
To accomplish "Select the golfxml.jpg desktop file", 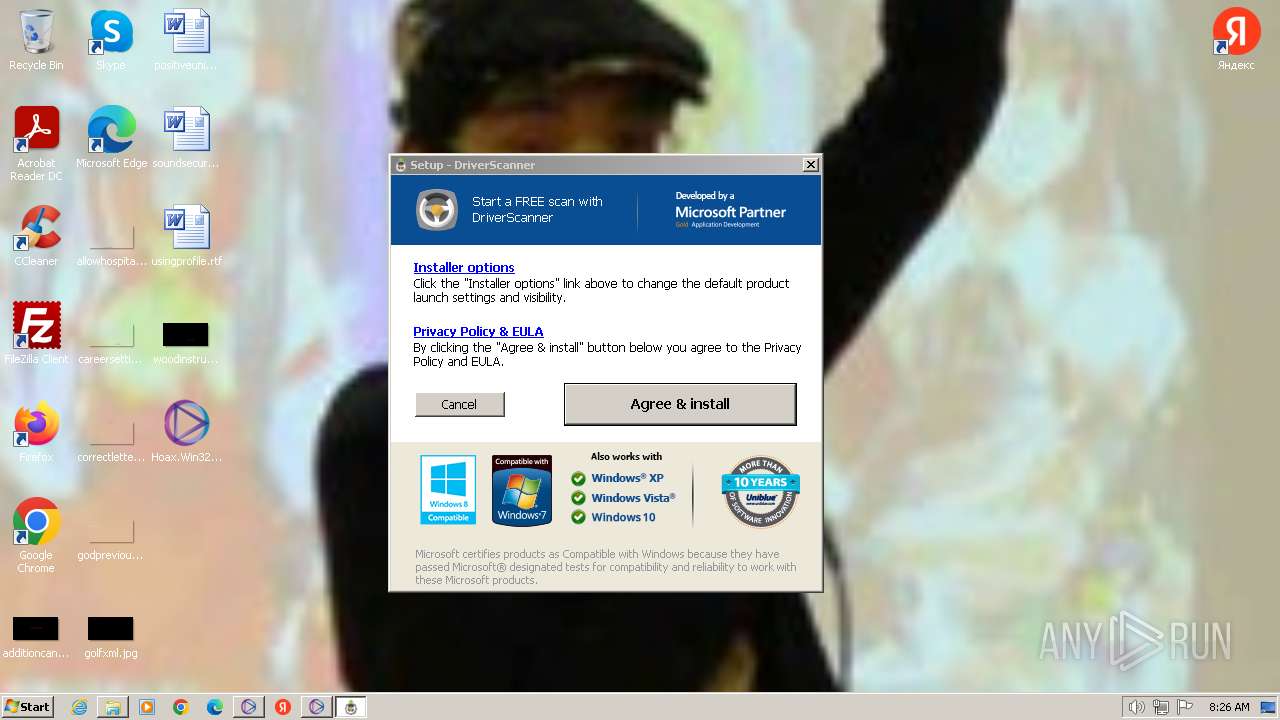I will pyautogui.click(x=111, y=638).
